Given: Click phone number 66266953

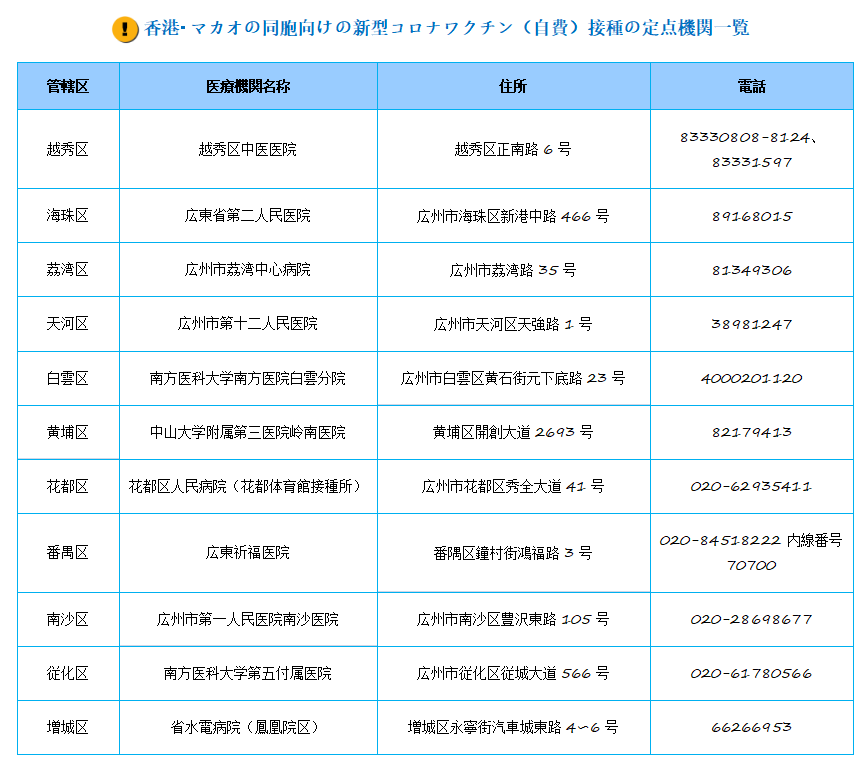Looking at the screenshot, I should (751, 727).
